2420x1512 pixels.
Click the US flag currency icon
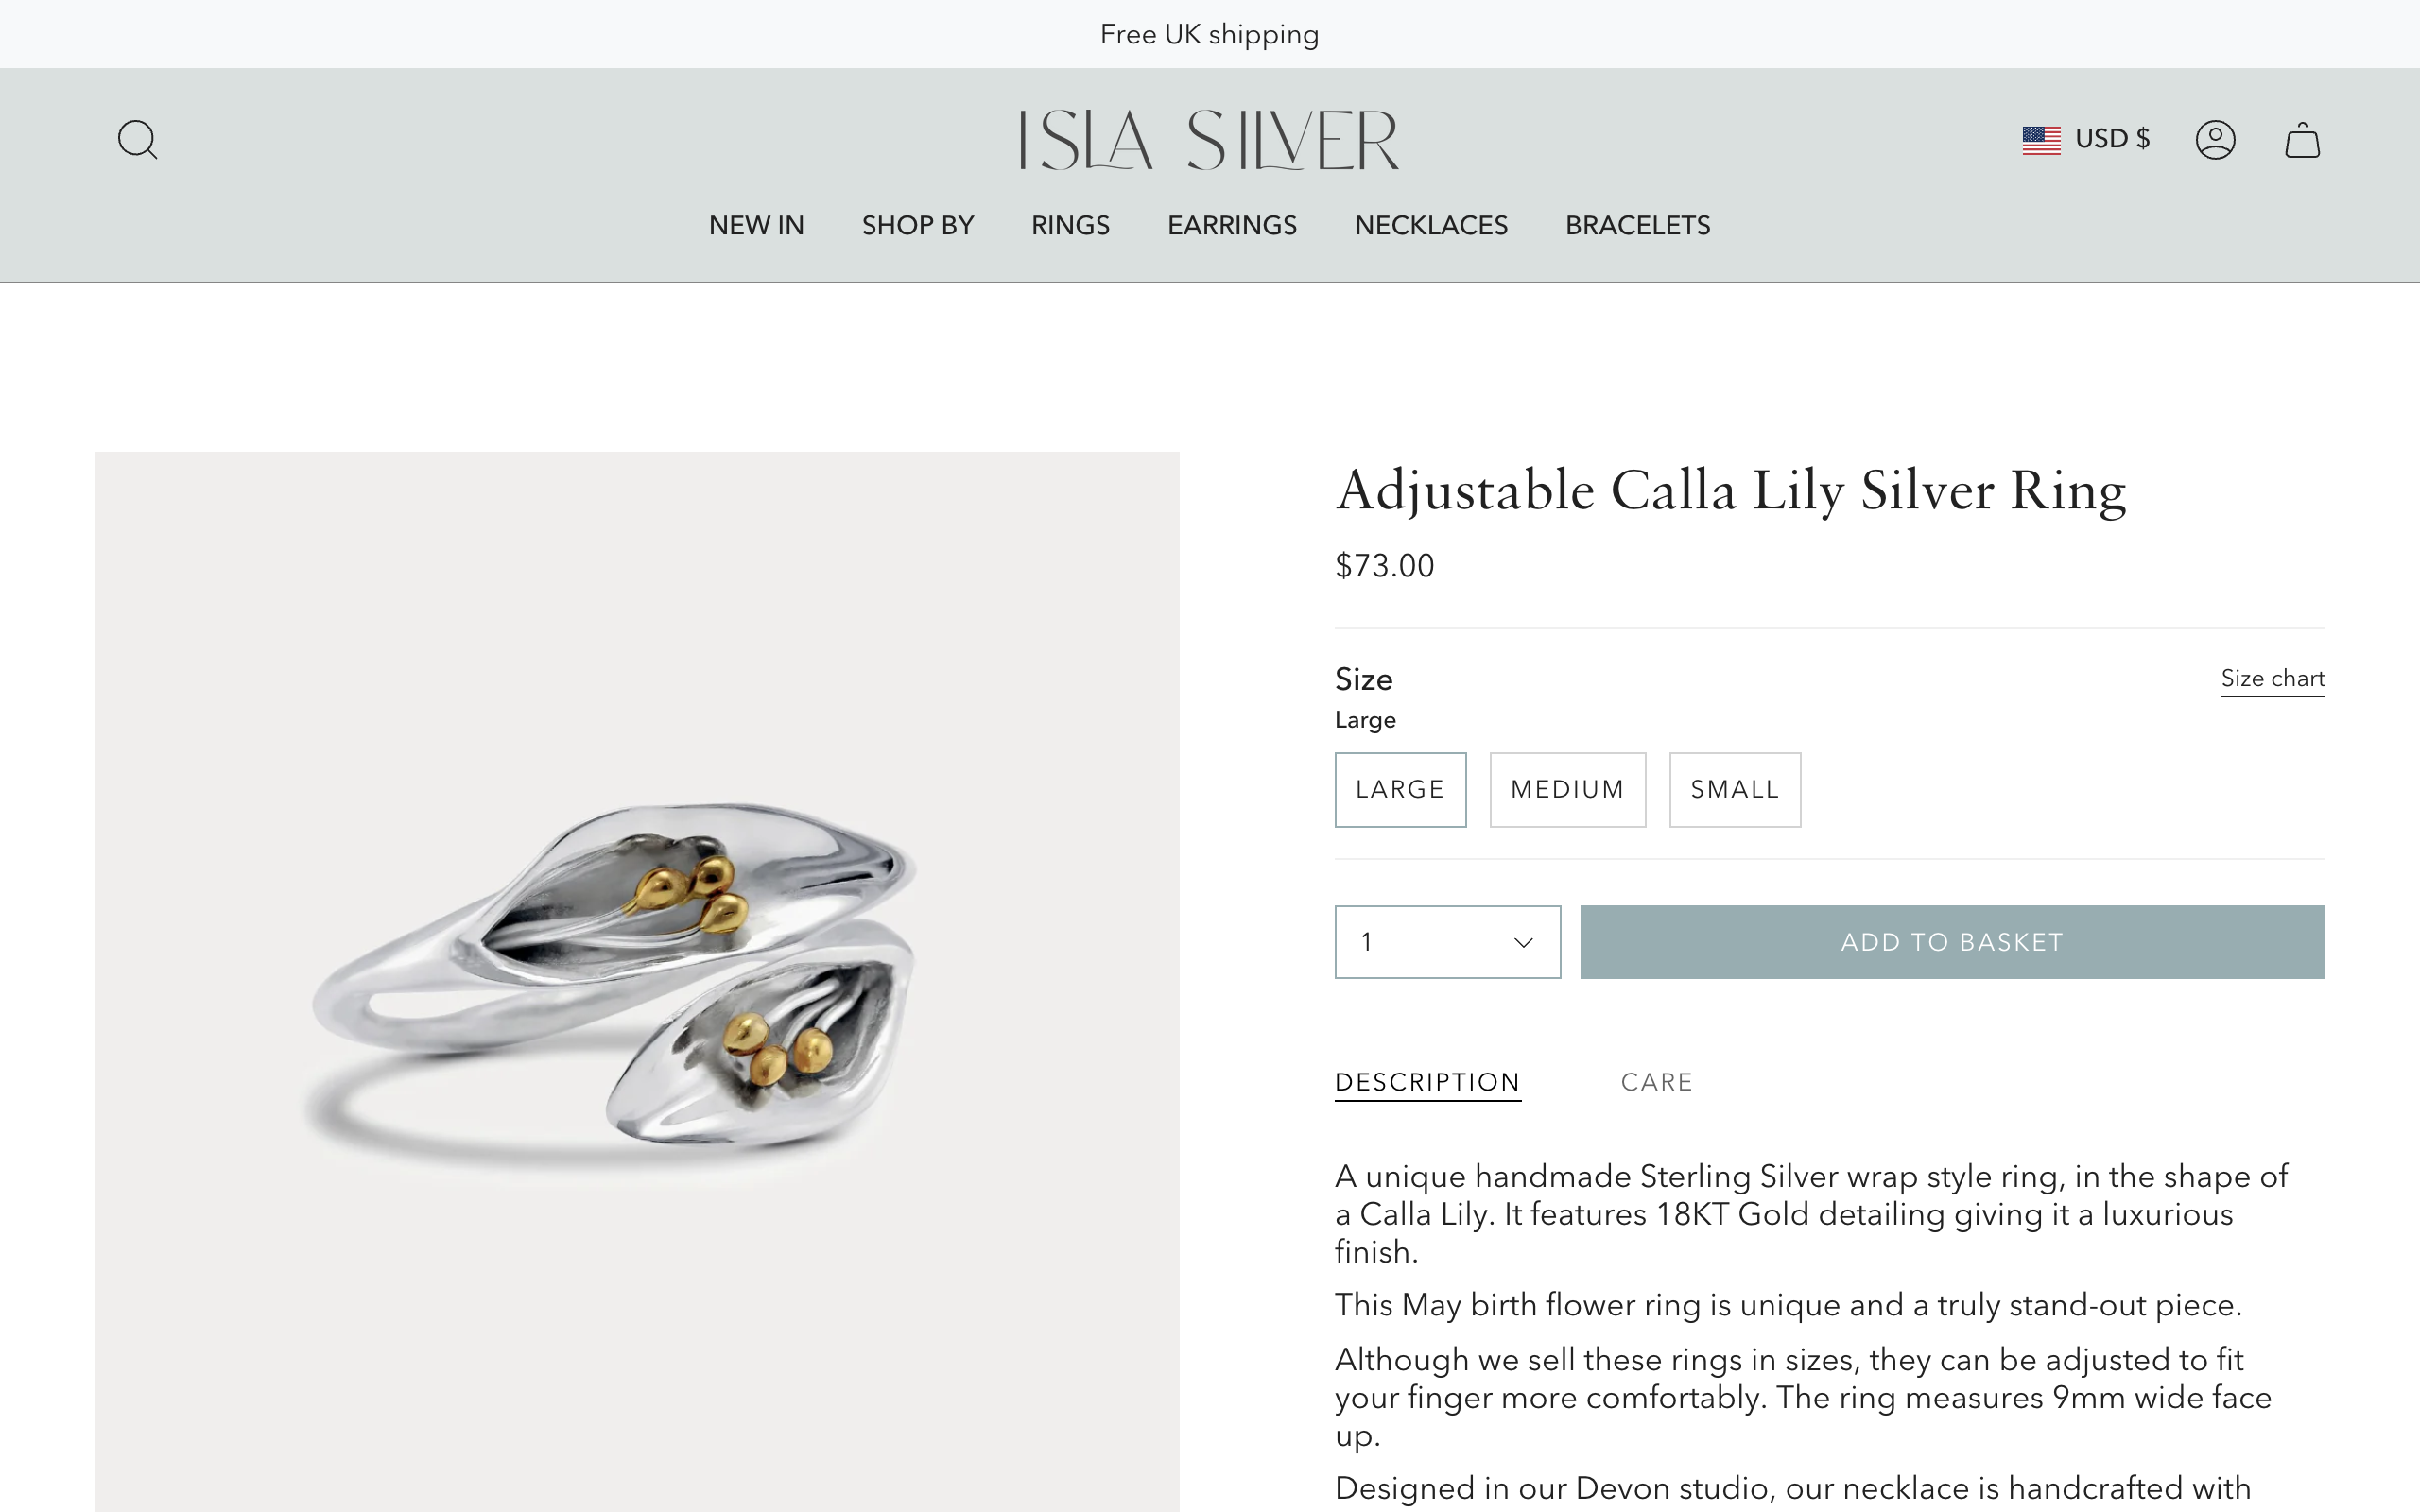(x=2043, y=139)
